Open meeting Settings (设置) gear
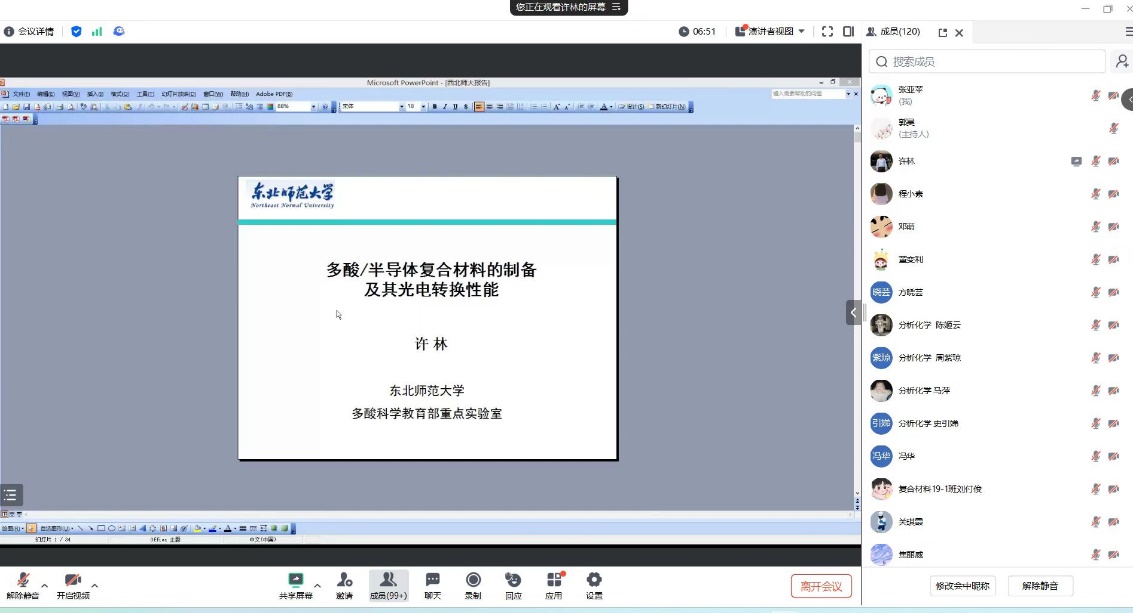 594,581
